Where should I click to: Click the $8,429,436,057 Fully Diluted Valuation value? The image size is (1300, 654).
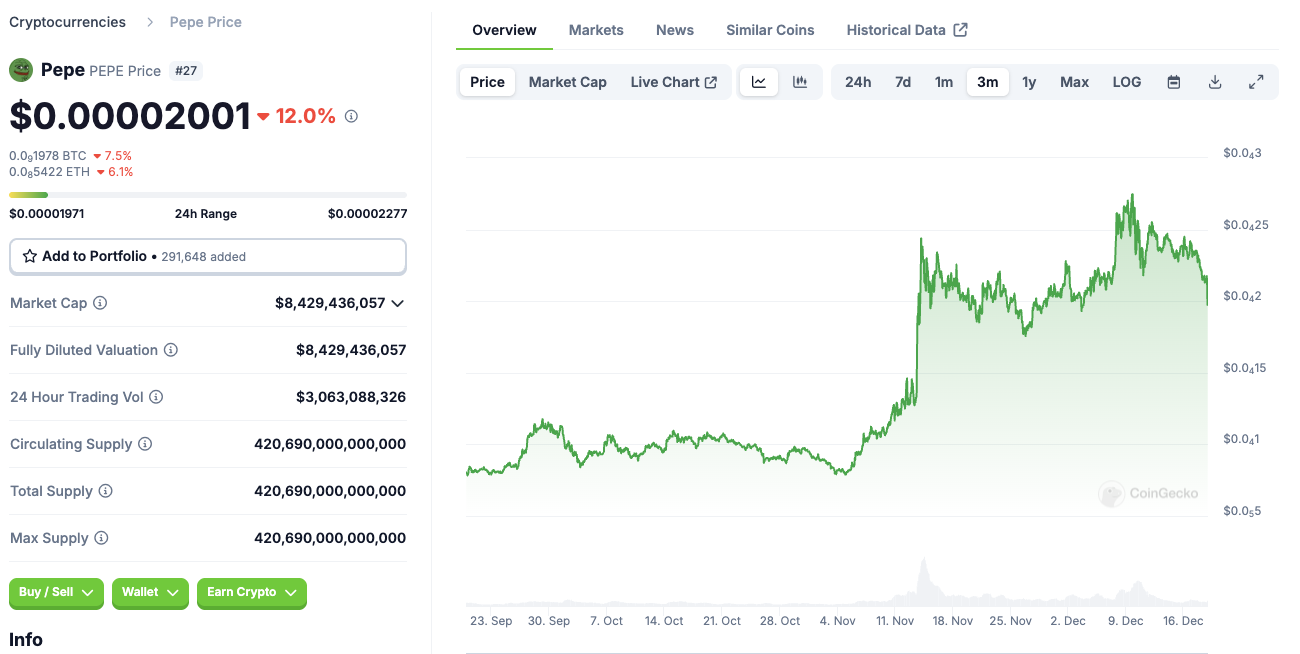(x=351, y=350)
